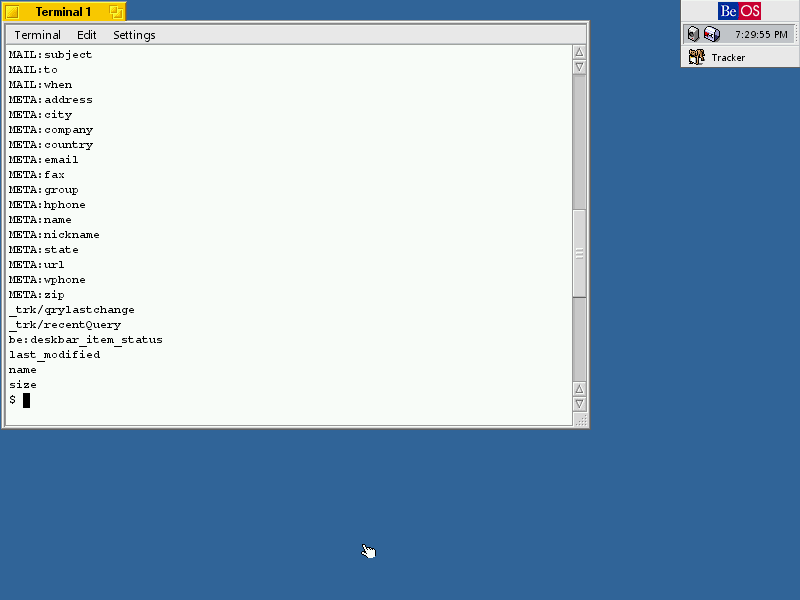Click the mailbox tray icon

point(712,34)
